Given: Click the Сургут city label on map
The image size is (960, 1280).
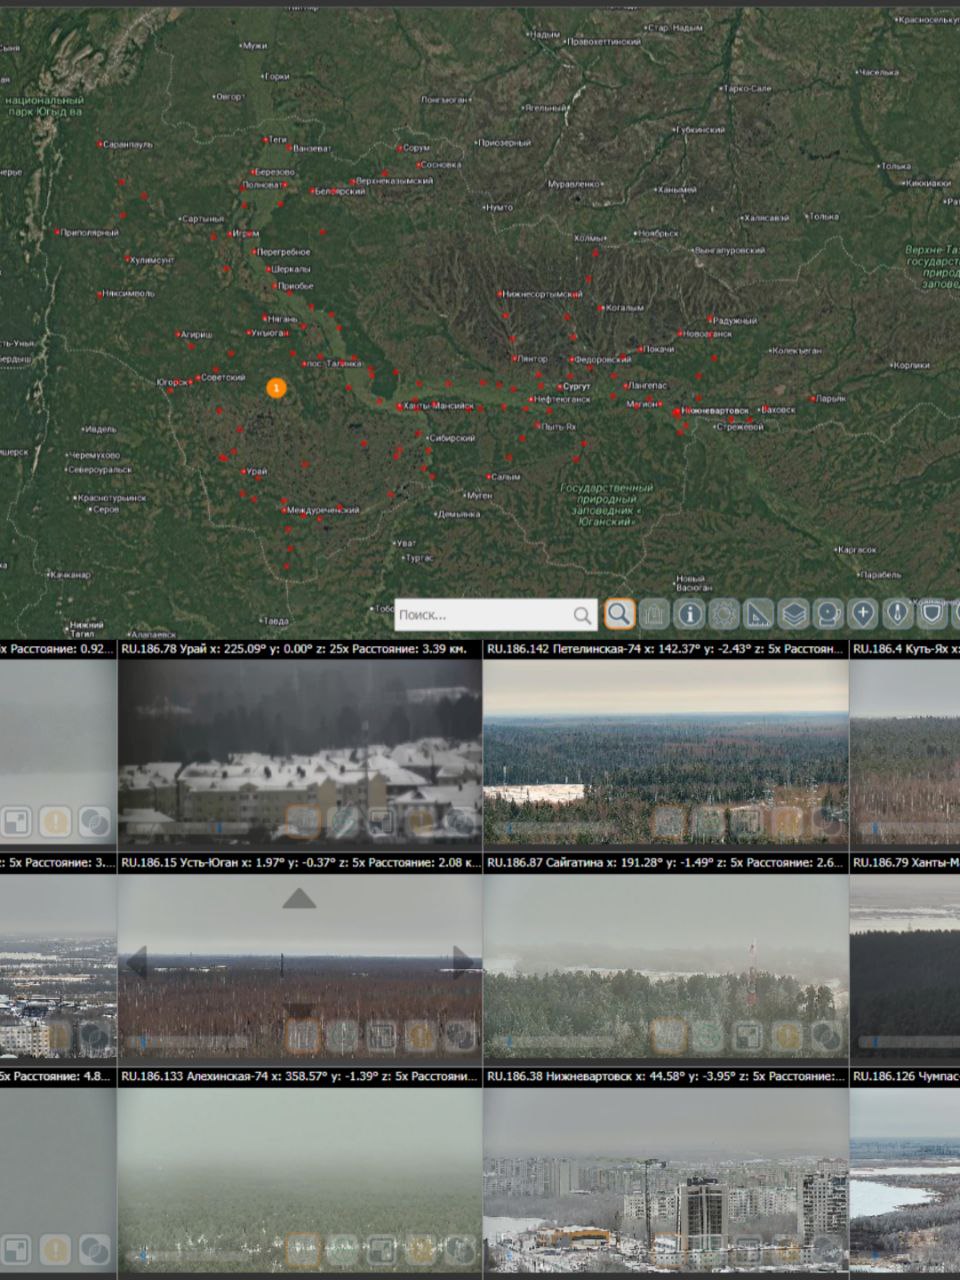Looking at the screenshot, I should click(576, 386).
